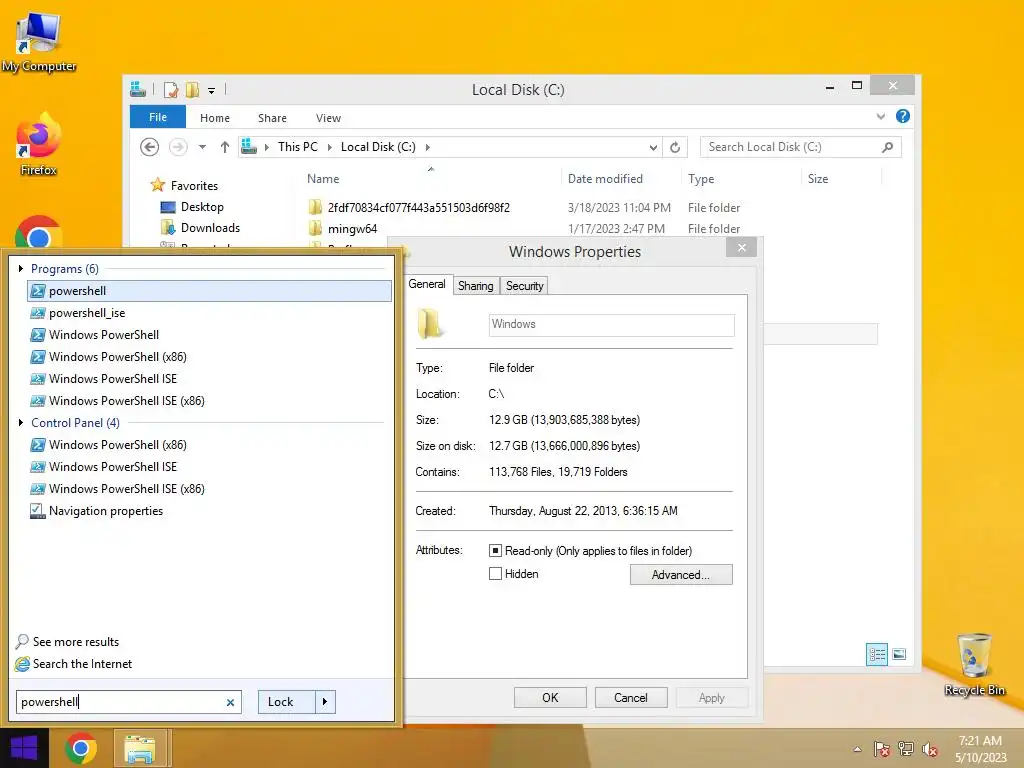Clear the powershell search text X
Viewport: 1024px width, 768px height.
point(230,703)
